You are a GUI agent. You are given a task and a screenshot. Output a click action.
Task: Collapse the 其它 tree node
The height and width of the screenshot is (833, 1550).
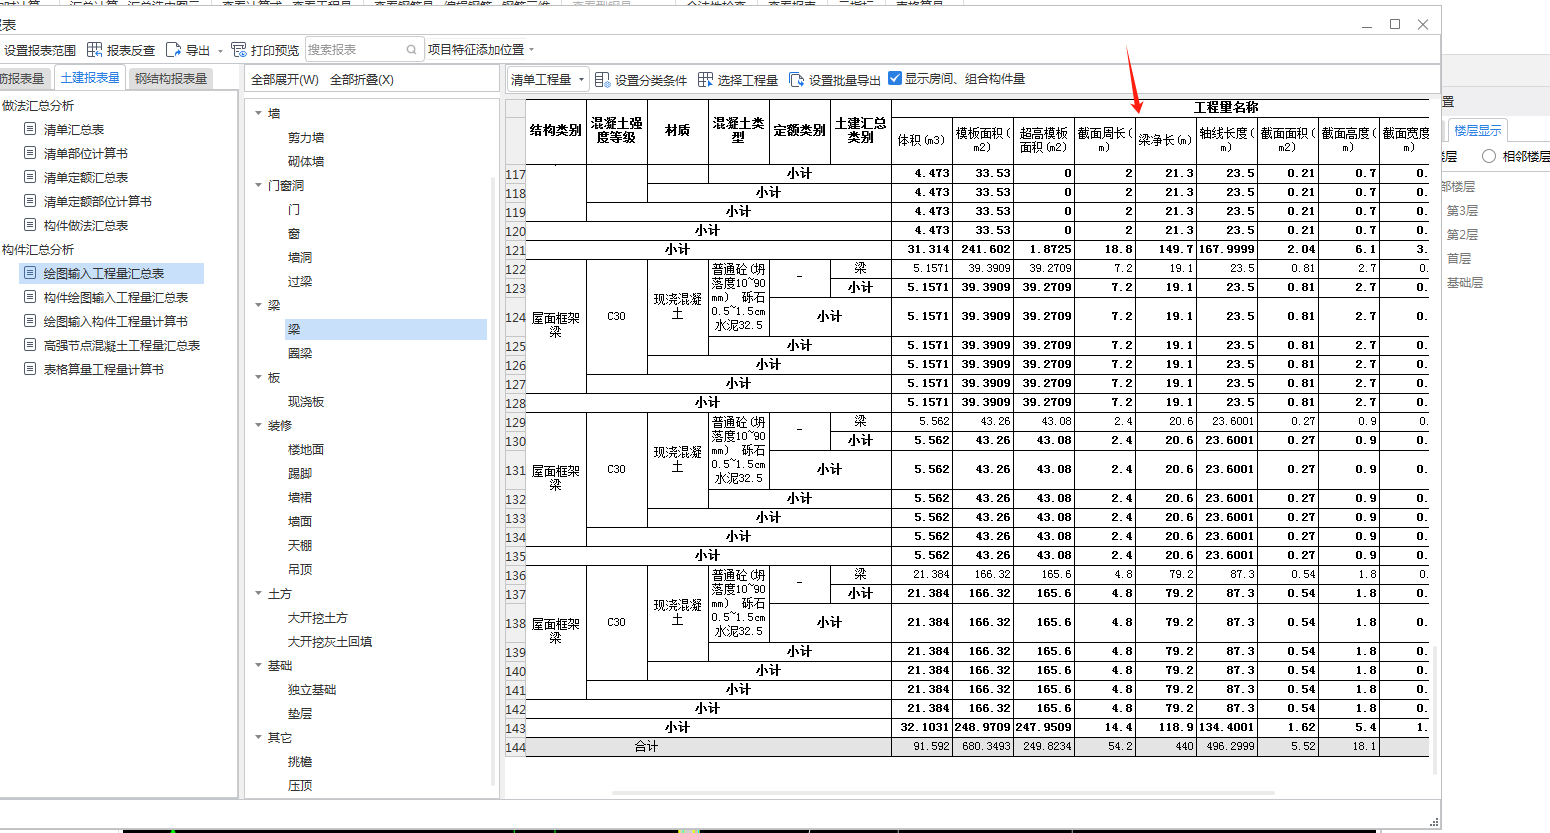259,738
